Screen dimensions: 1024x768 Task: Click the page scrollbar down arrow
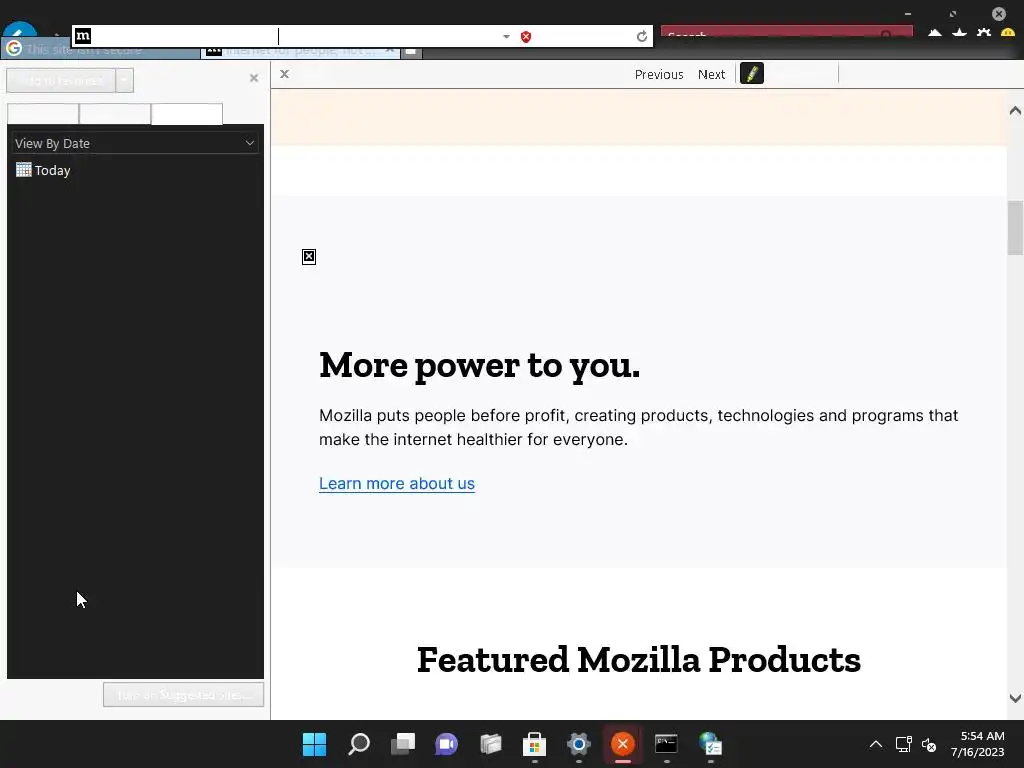coord(1015,698)
